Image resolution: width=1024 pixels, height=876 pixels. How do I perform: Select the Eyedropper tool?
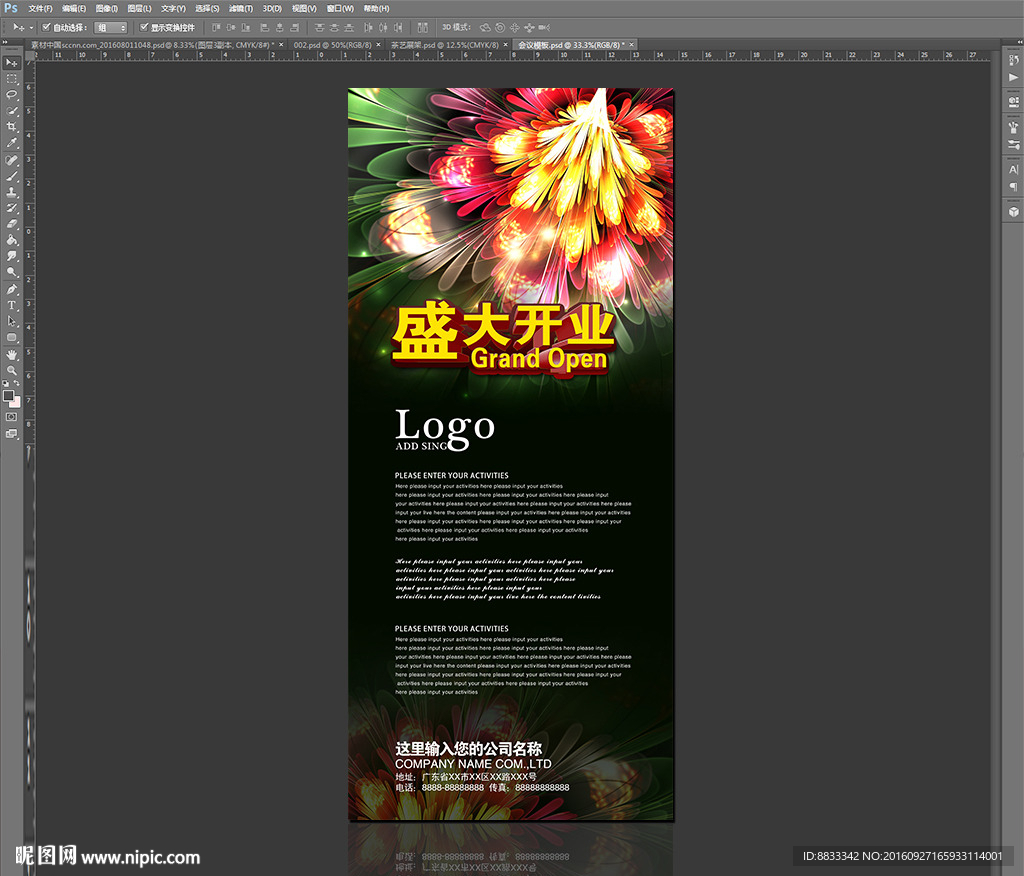click(x=12, y=143)
